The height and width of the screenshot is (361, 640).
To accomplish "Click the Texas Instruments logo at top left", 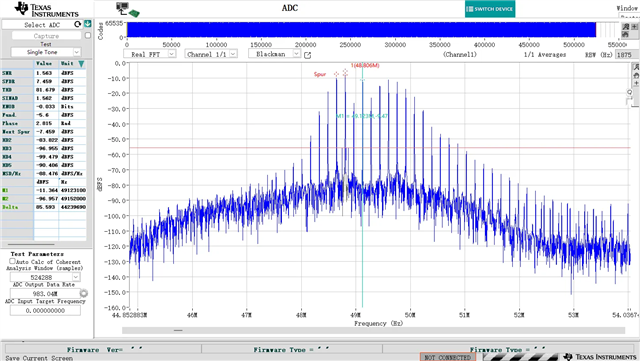I will click(46, 10).
